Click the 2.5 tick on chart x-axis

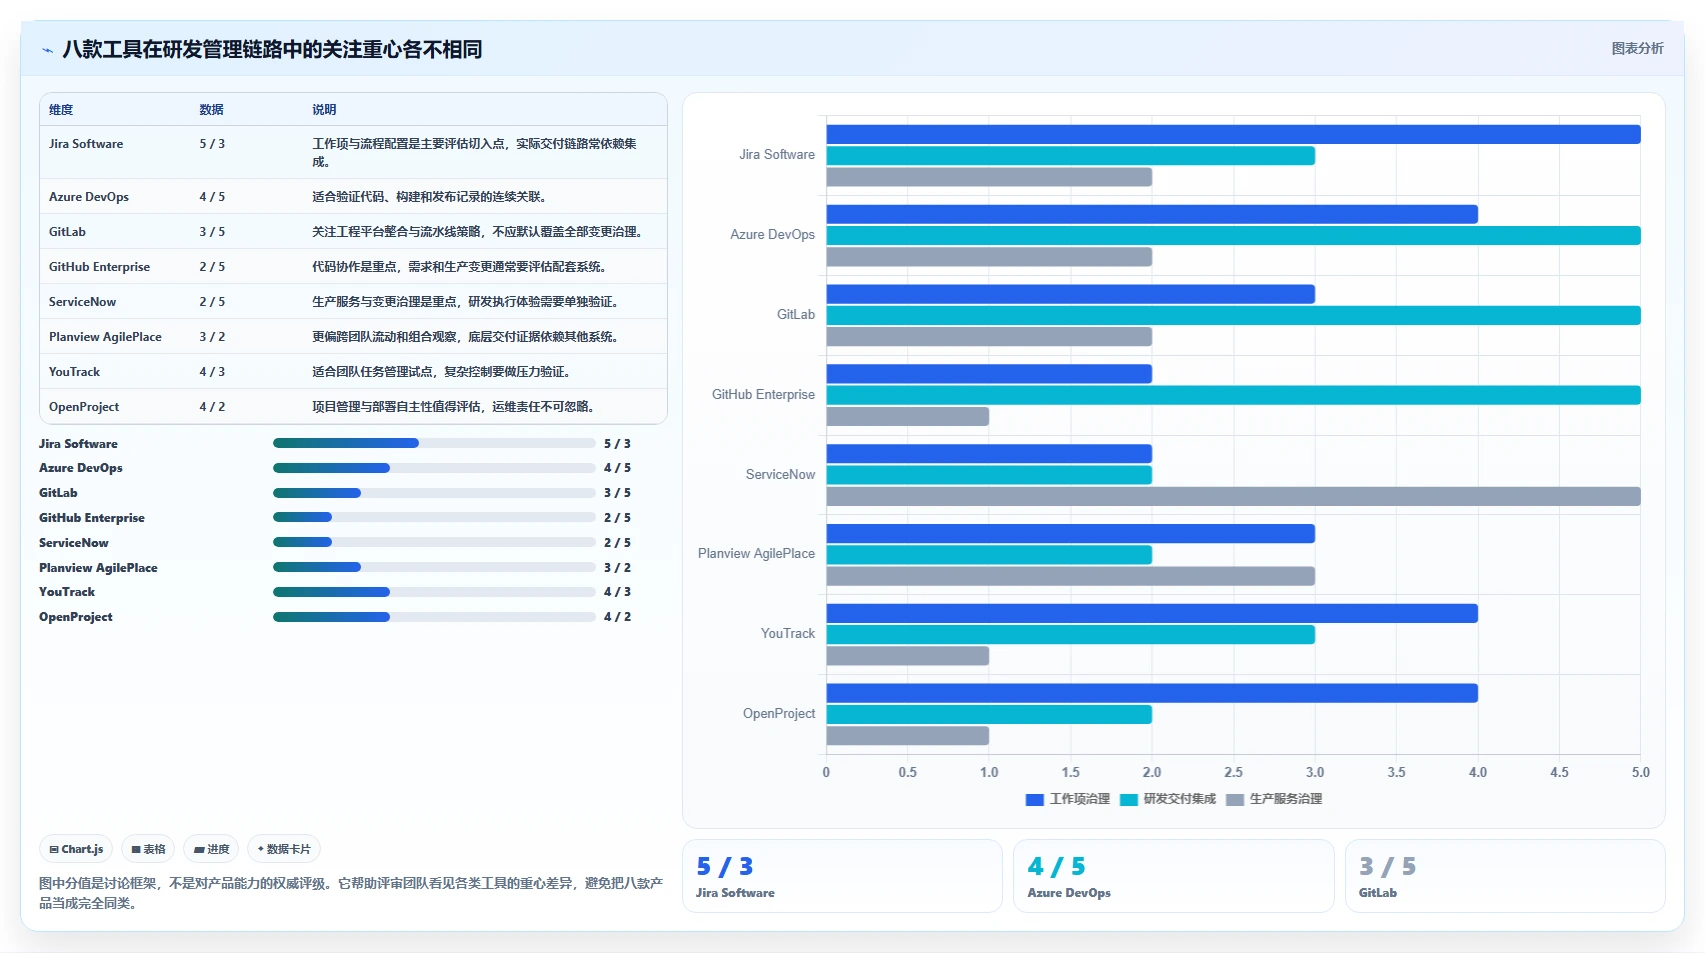1233,772
